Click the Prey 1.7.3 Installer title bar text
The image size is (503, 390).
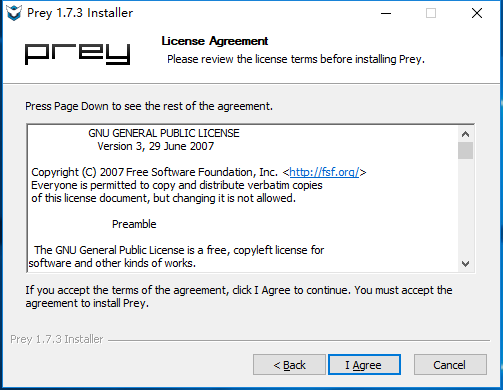[80, 13]
